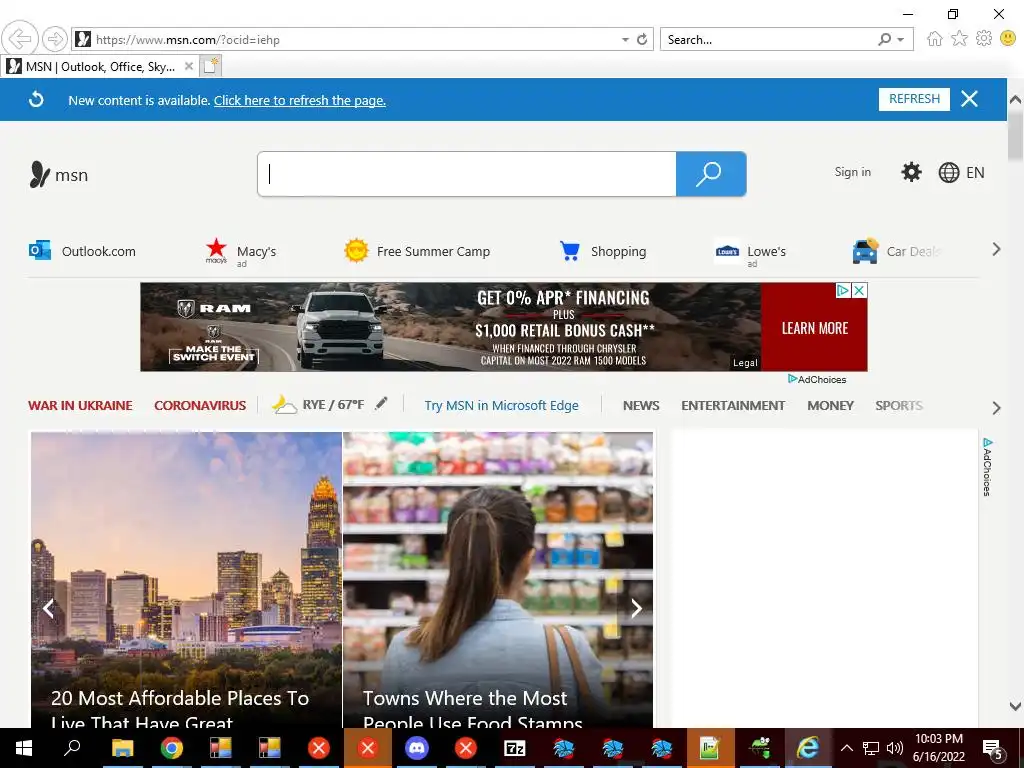Viewport: 1024px width, 768px height.
Task: Open the SPORTS category
Action: [899, 406]
